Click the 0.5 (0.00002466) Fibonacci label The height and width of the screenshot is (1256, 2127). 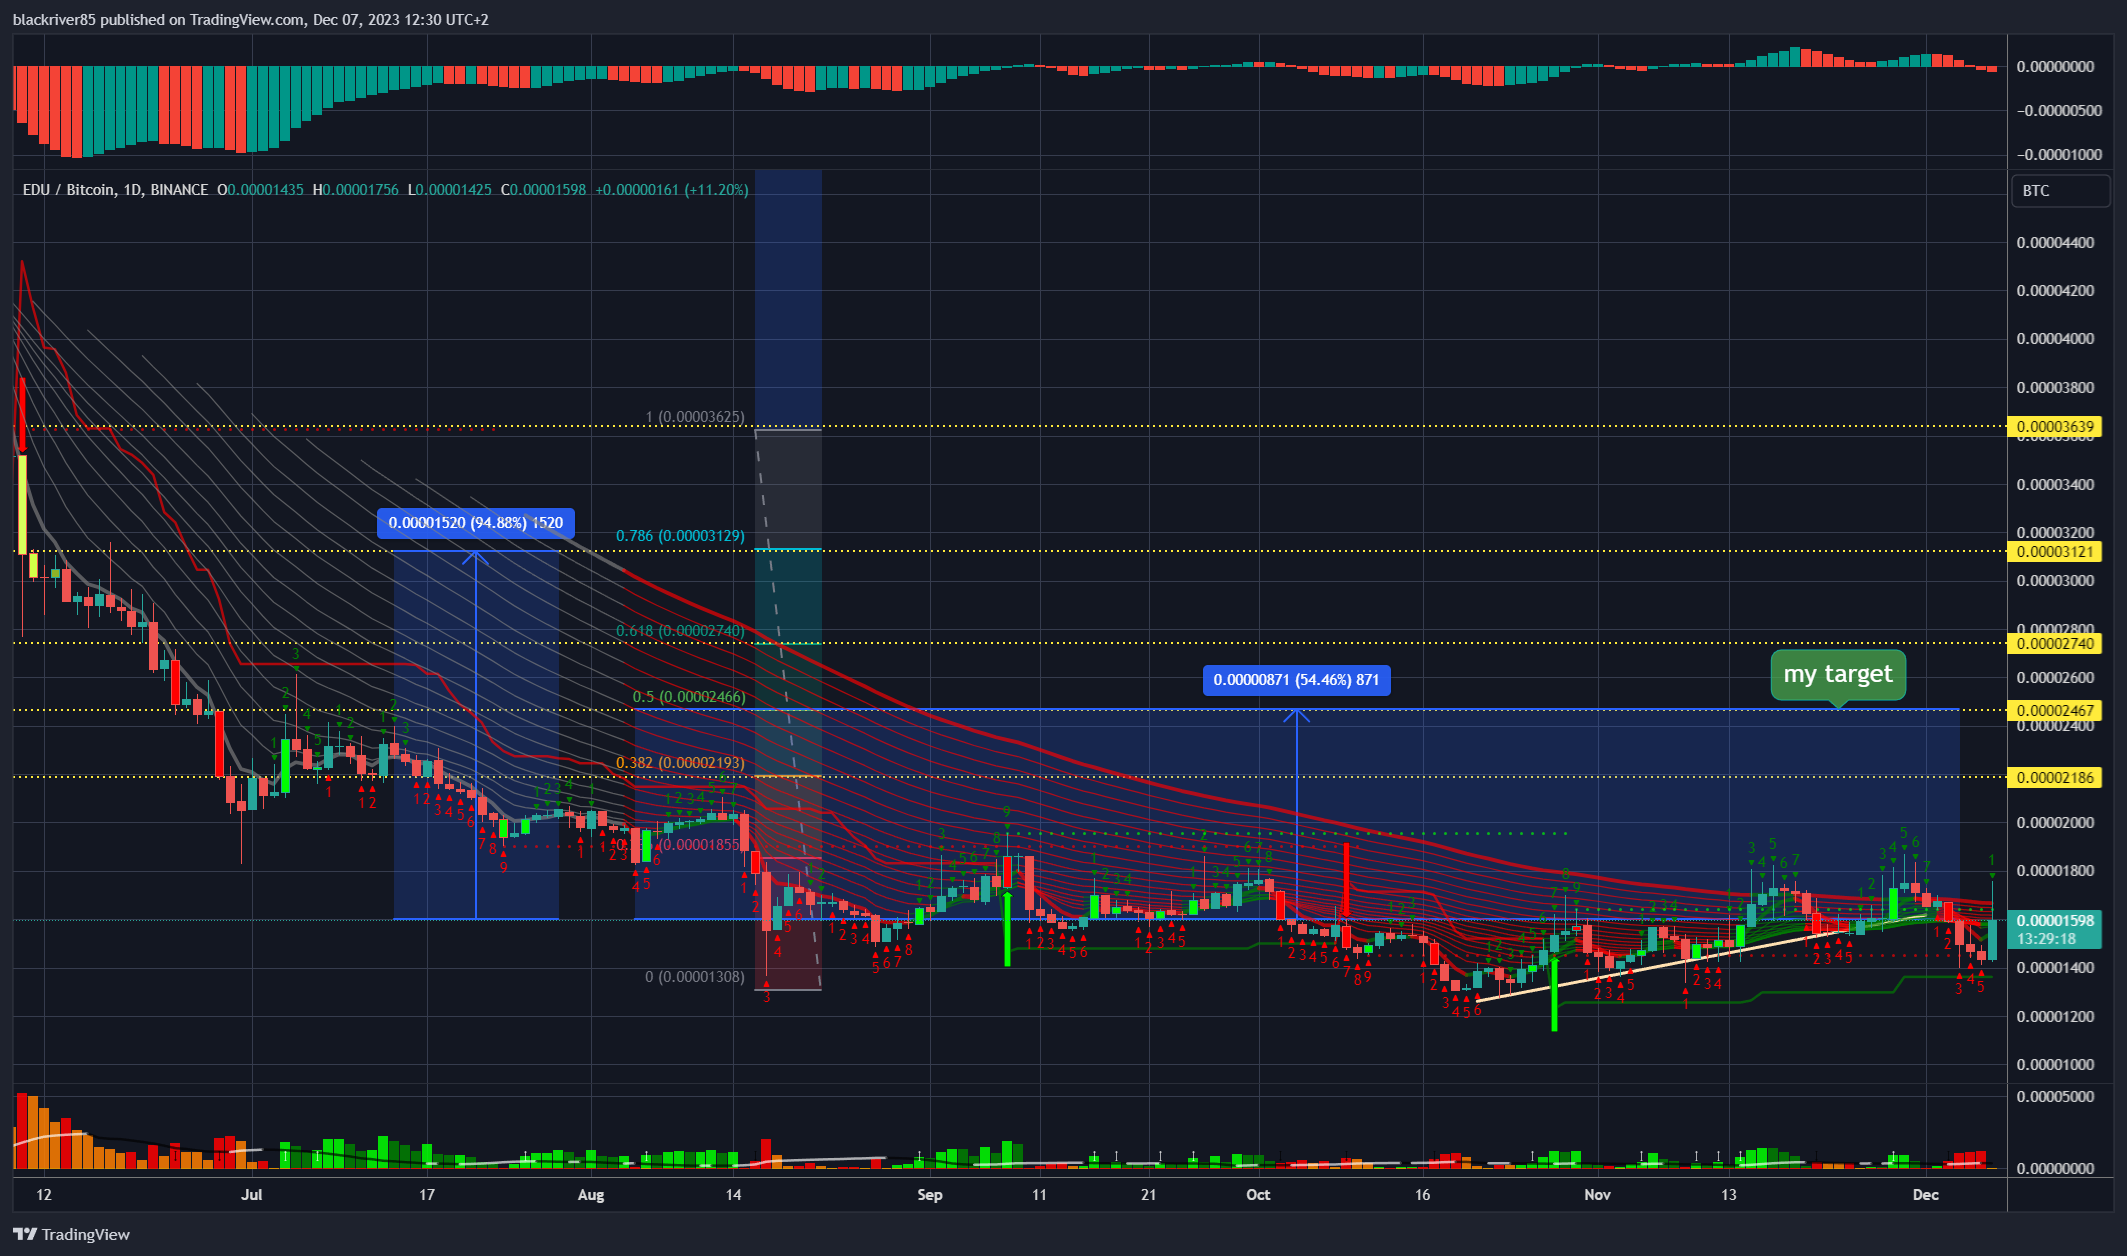point(689,697)
